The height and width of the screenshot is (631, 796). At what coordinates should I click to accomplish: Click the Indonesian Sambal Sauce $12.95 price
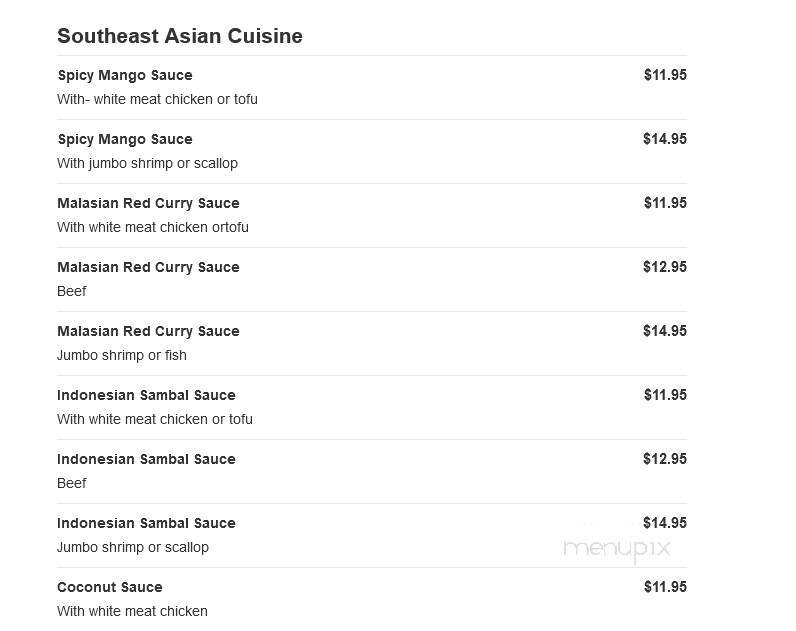pos(665,459)
